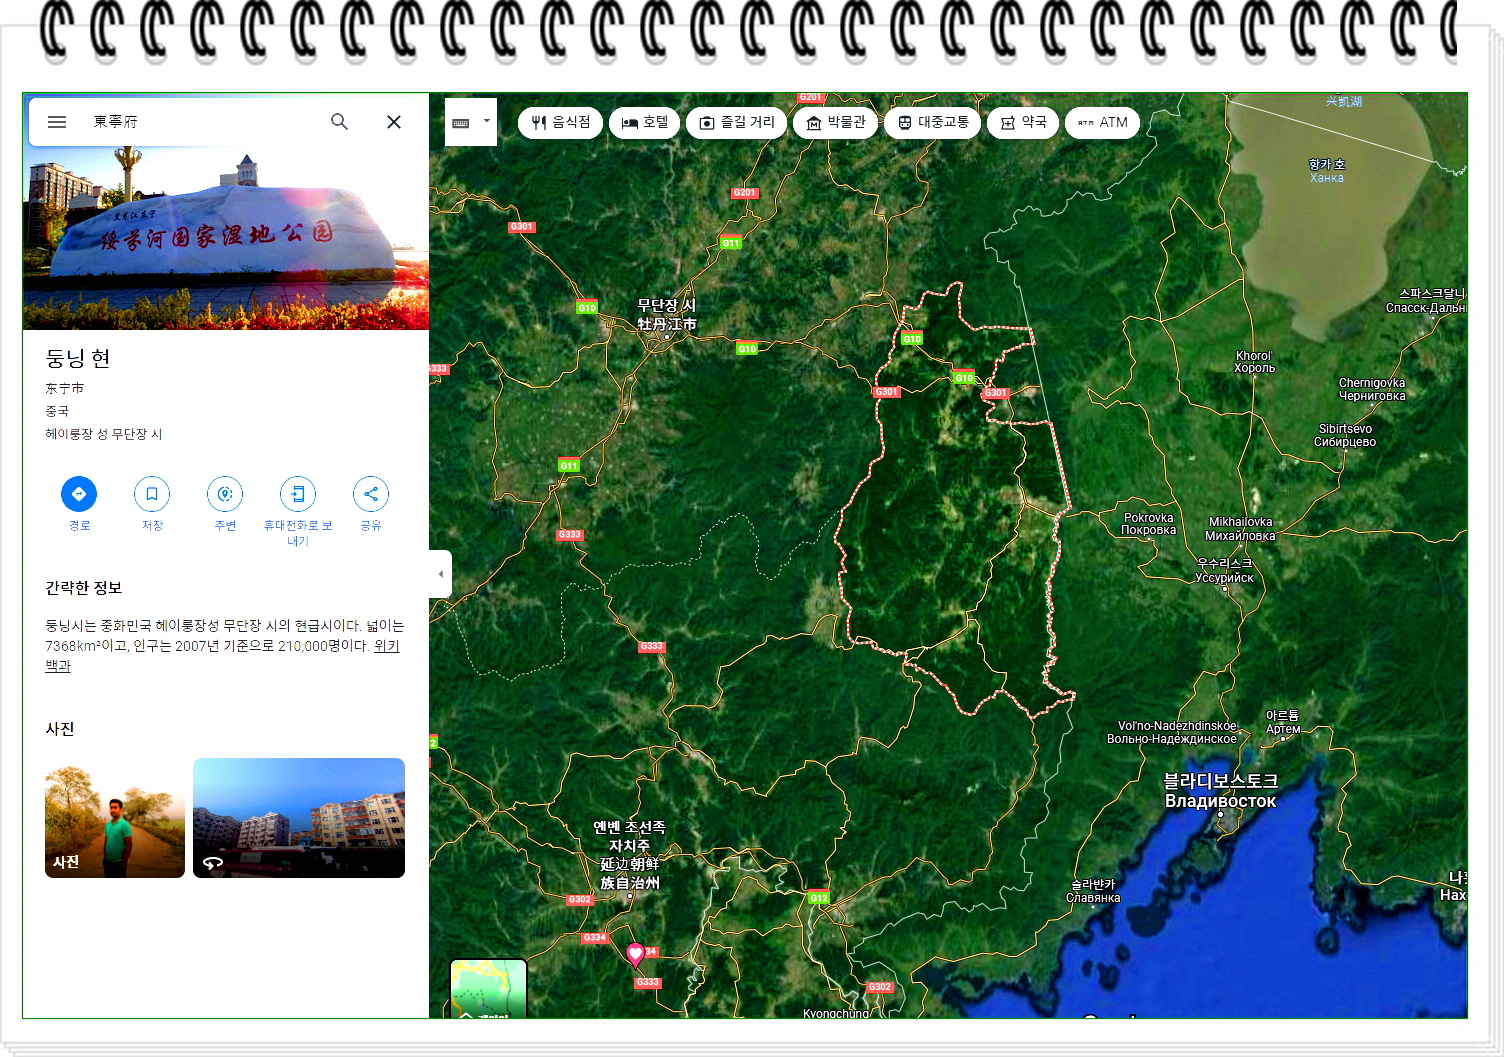The width and height of the screenshot is (1504, 1057).
Task: Share the place with 공유 icon
Action: point(371,494)
